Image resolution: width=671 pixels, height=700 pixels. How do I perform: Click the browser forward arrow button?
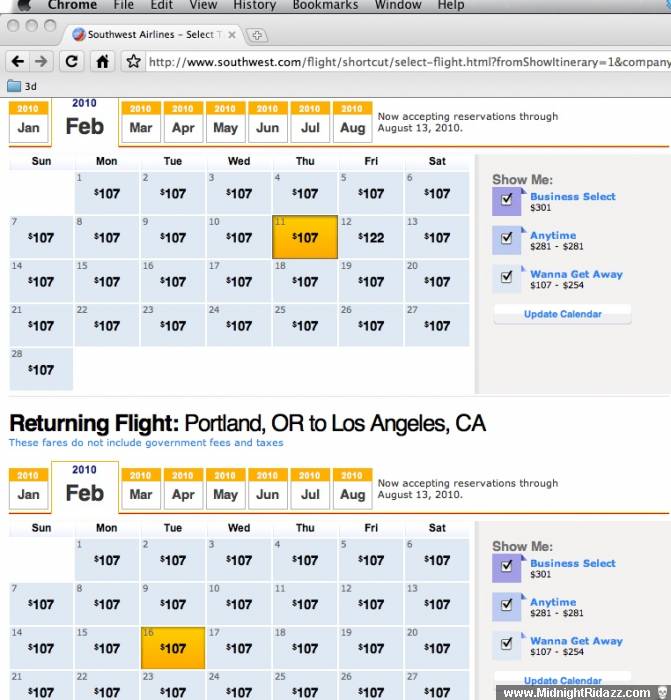(x=41, y=61)
